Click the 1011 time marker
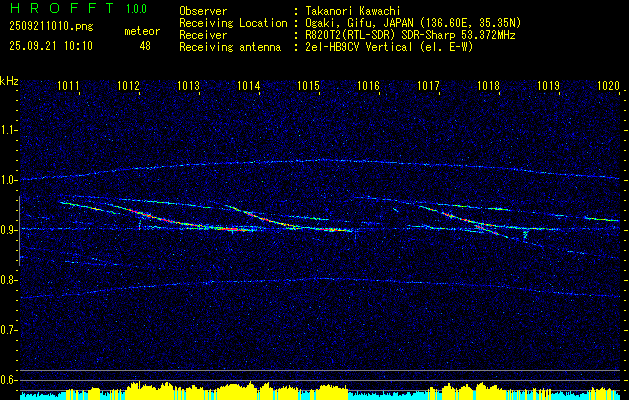Viewport: 629px width, 400px height. tap(69, 87)
